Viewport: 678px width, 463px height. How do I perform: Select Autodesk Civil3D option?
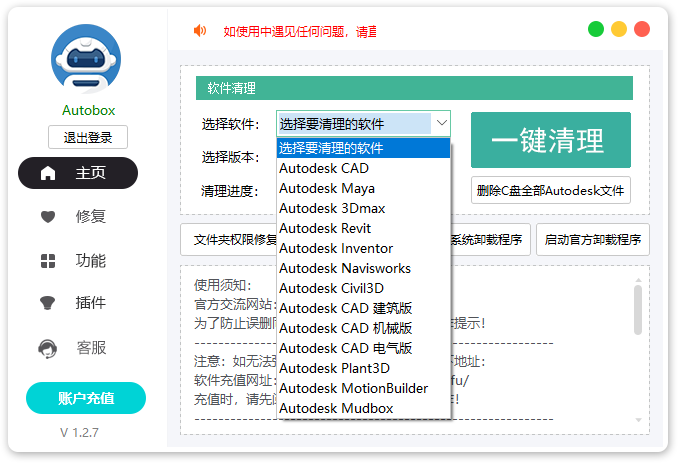coord(363,288)
